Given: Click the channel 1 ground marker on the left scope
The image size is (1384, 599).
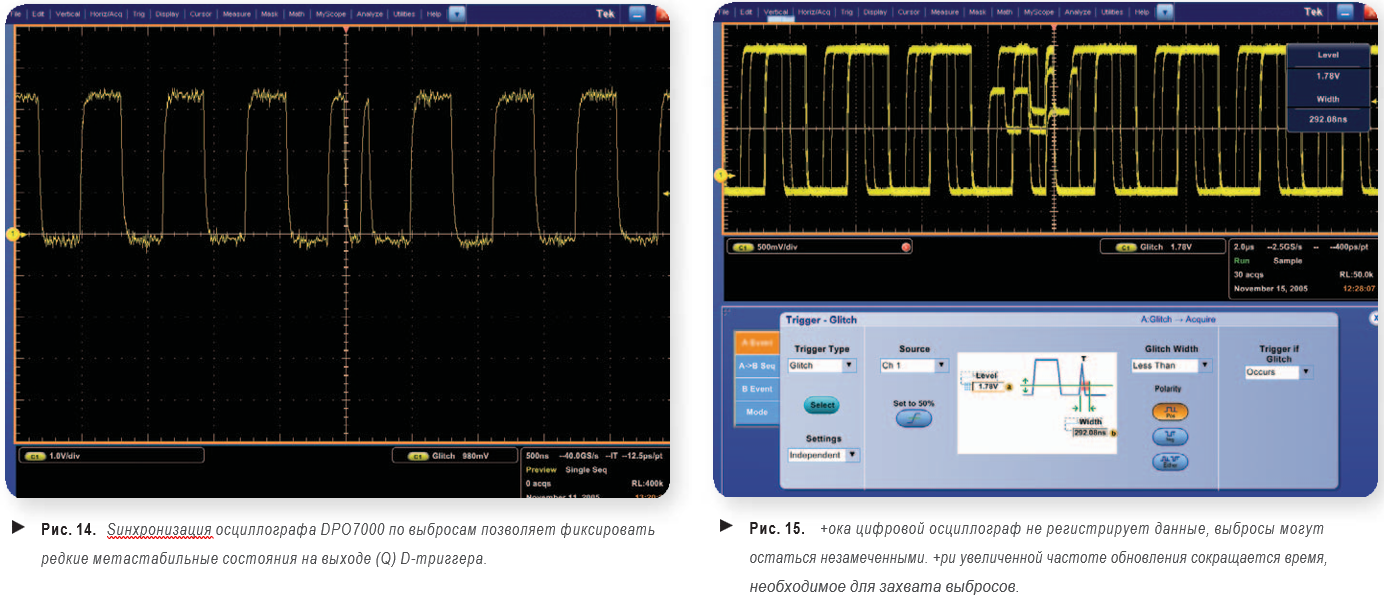Looking at the screenshot, I should pyautogui.click(x=12, y=234).
